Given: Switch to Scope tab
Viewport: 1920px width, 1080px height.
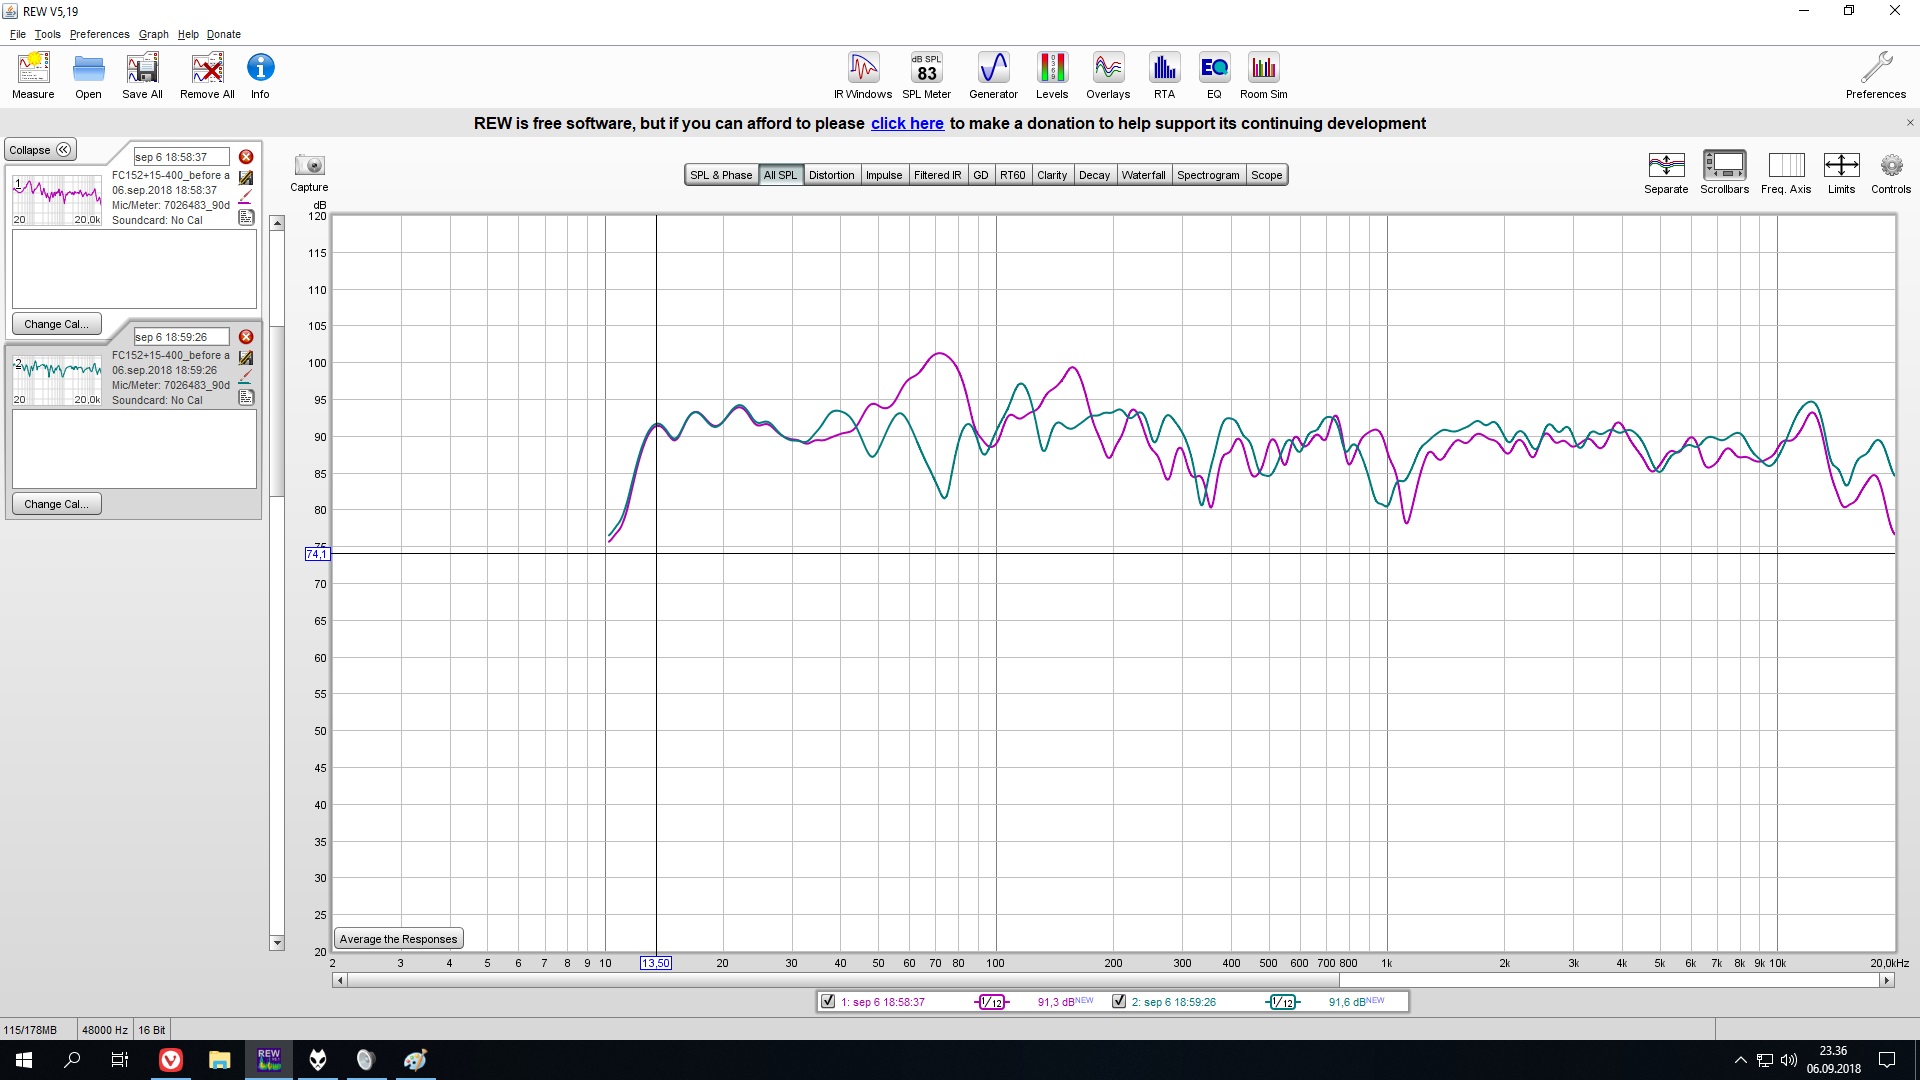Looking at the screenshot, I should coord(1266,175).
